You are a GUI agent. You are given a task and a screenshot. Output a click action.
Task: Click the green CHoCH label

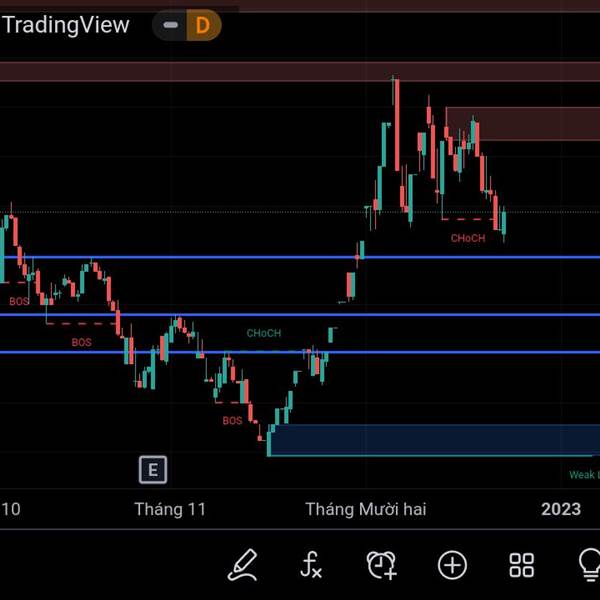264,333
